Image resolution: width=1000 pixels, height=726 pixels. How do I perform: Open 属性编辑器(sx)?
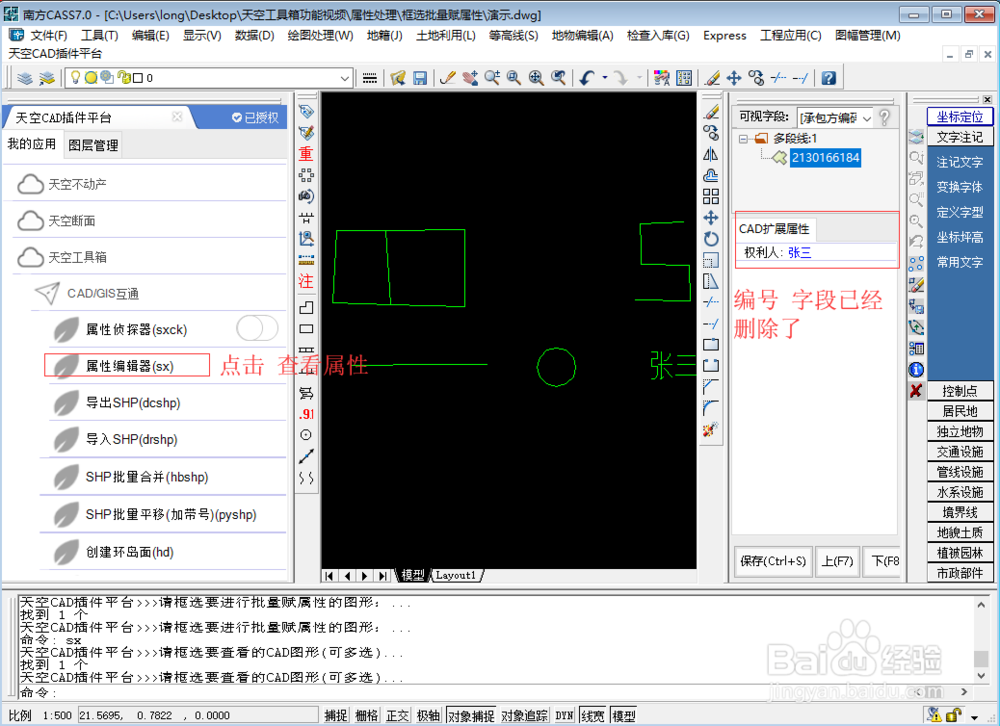pyautogui.click(x=129, y=366)
